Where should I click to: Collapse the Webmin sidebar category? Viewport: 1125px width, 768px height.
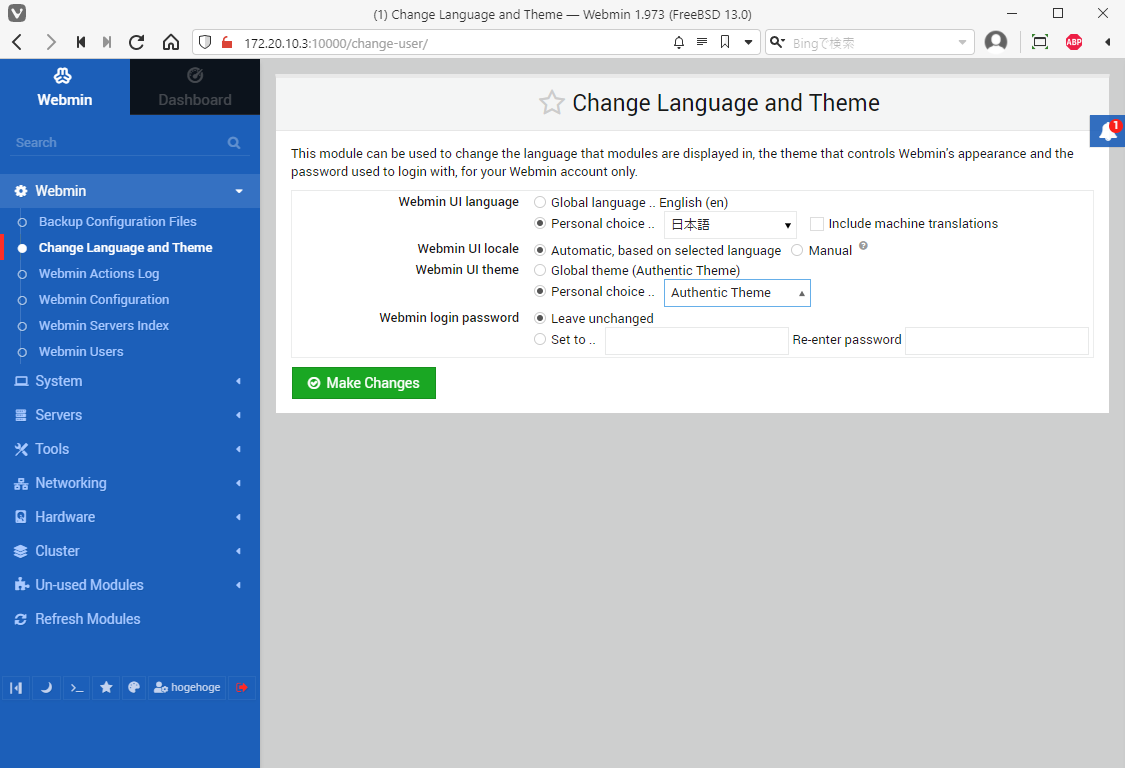pyautogui.click(x=130, y=191)
